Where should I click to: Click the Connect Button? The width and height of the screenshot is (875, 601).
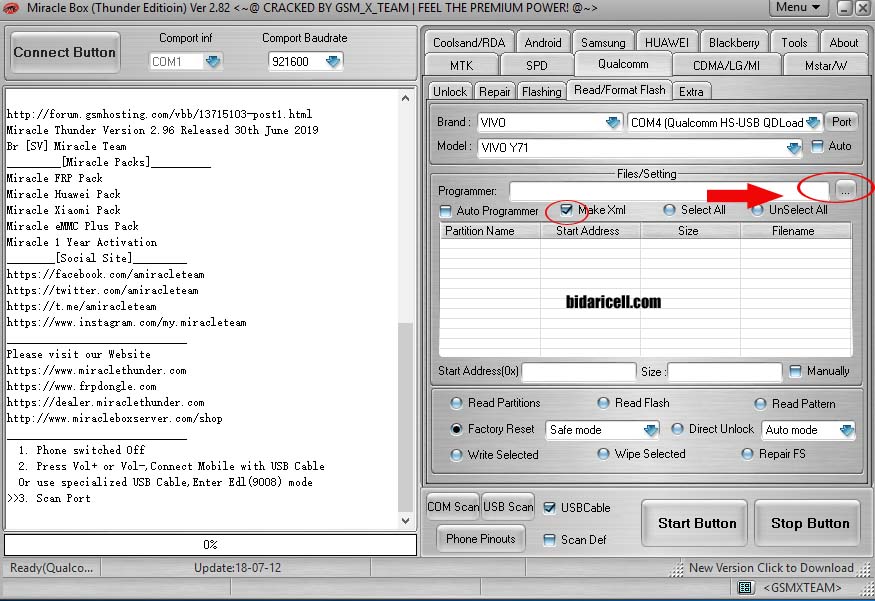(x=65, y=52)
